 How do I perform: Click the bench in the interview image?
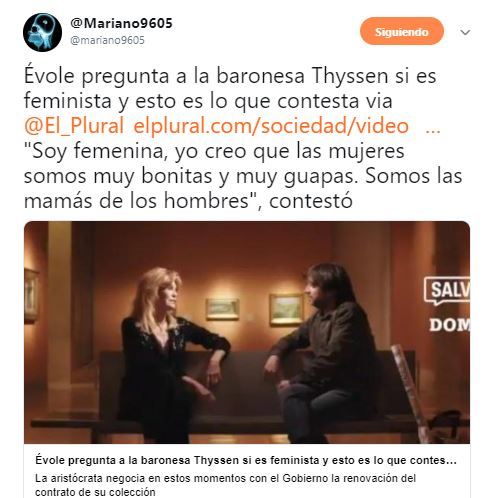(x=250, y=393)
